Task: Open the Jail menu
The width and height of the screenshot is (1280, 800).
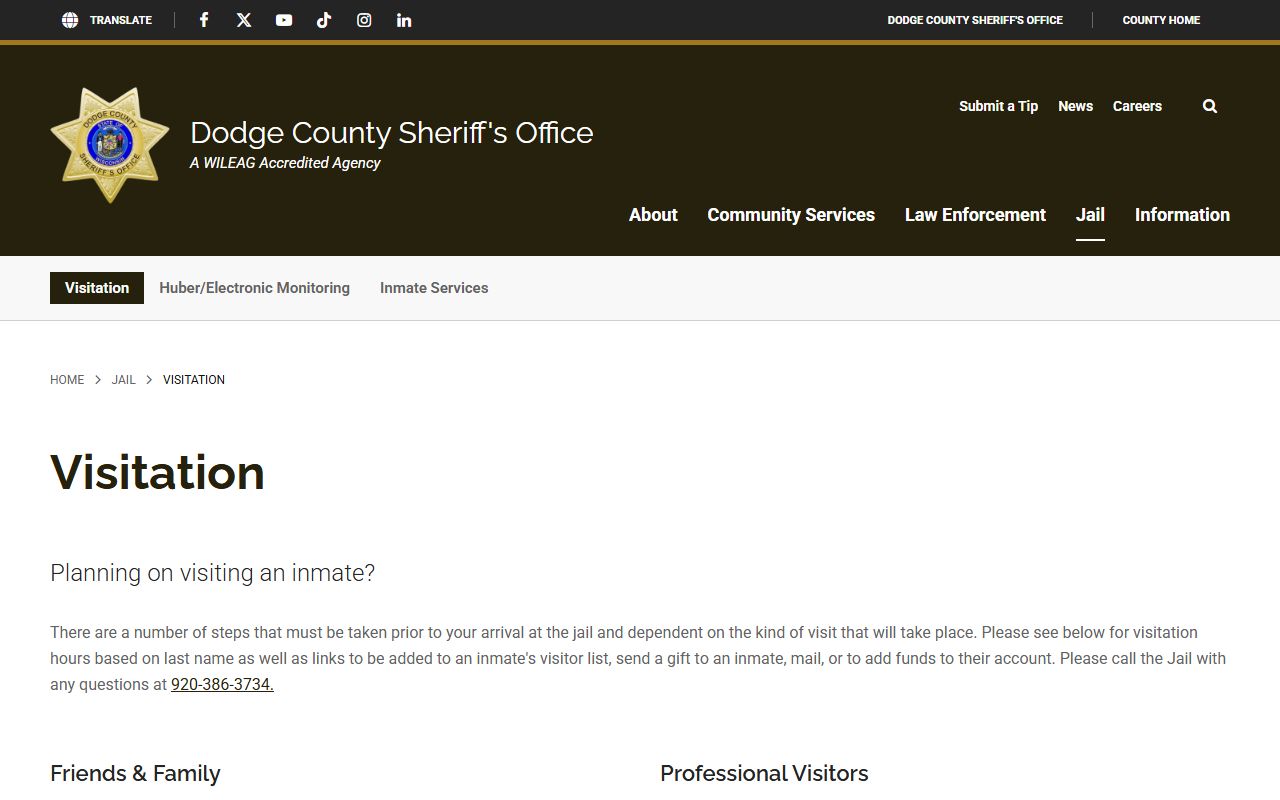Action: point(1090,215)
